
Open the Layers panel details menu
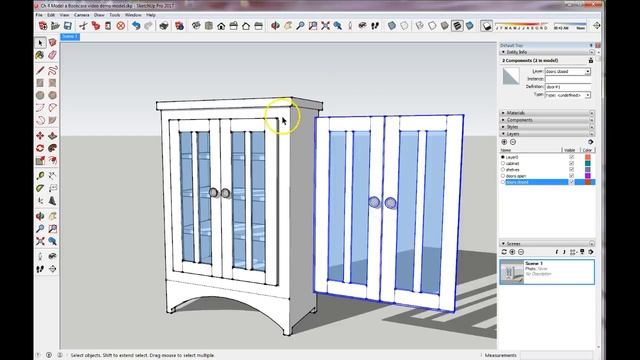click(x=590, y=142)
